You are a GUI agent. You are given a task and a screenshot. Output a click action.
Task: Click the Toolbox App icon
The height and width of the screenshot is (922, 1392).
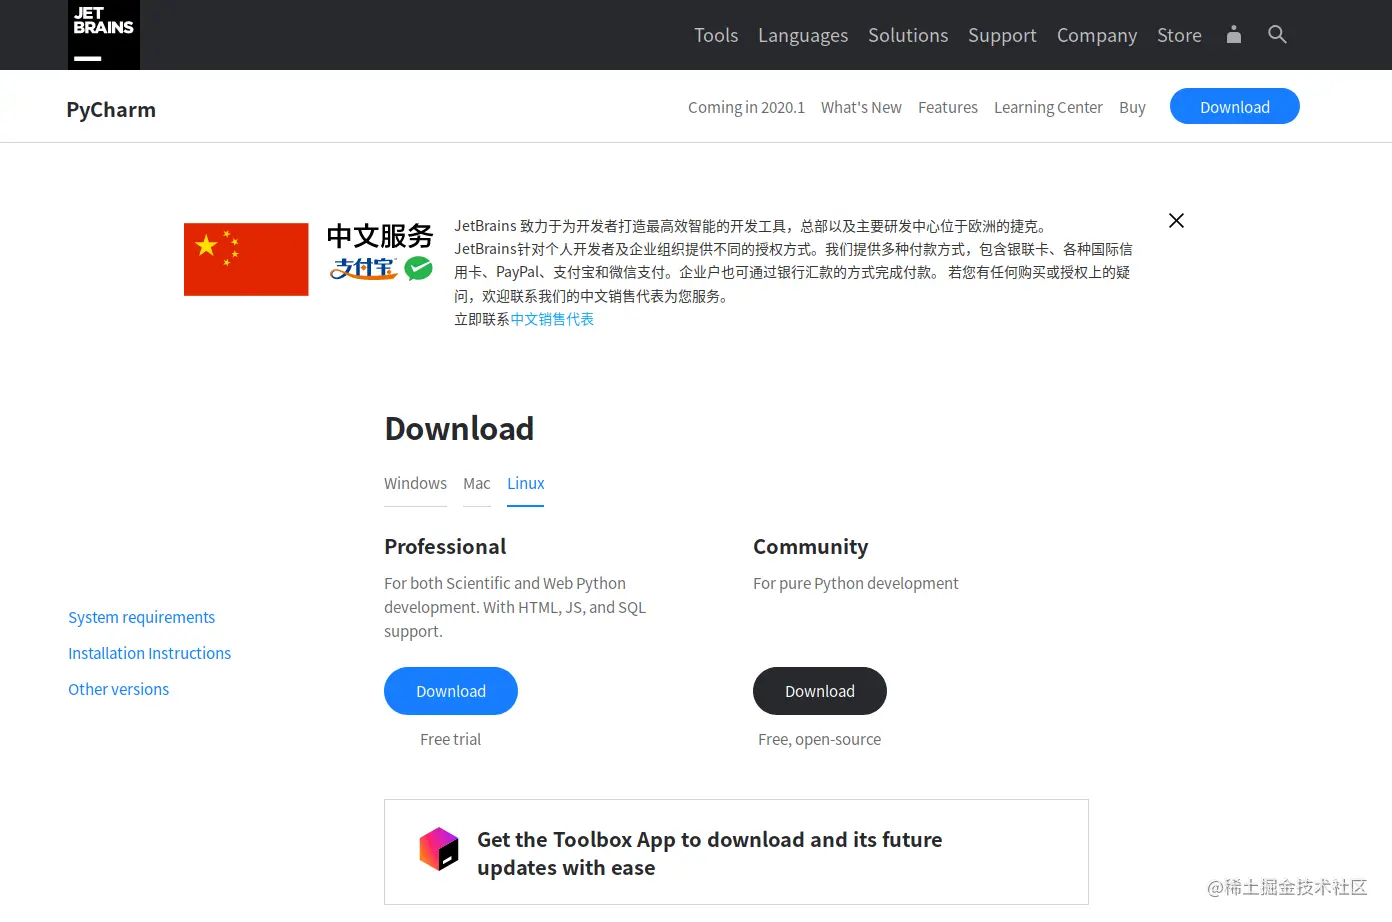point(438,848)
